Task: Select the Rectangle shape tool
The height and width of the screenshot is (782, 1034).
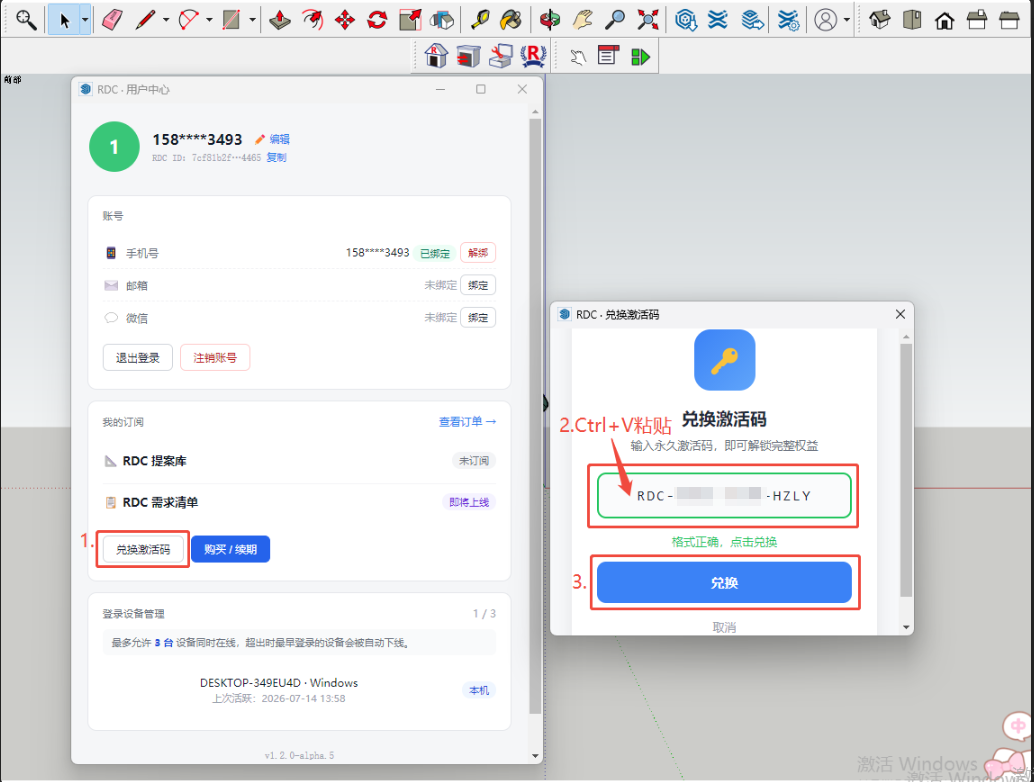Action: click(231, 20)
